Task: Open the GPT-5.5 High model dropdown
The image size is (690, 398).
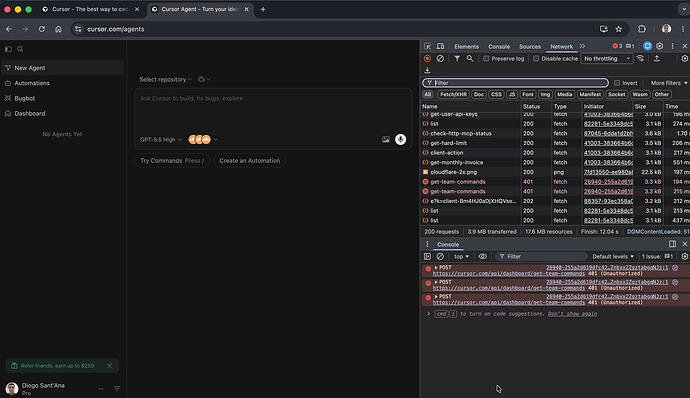Action: click(161, 140)
